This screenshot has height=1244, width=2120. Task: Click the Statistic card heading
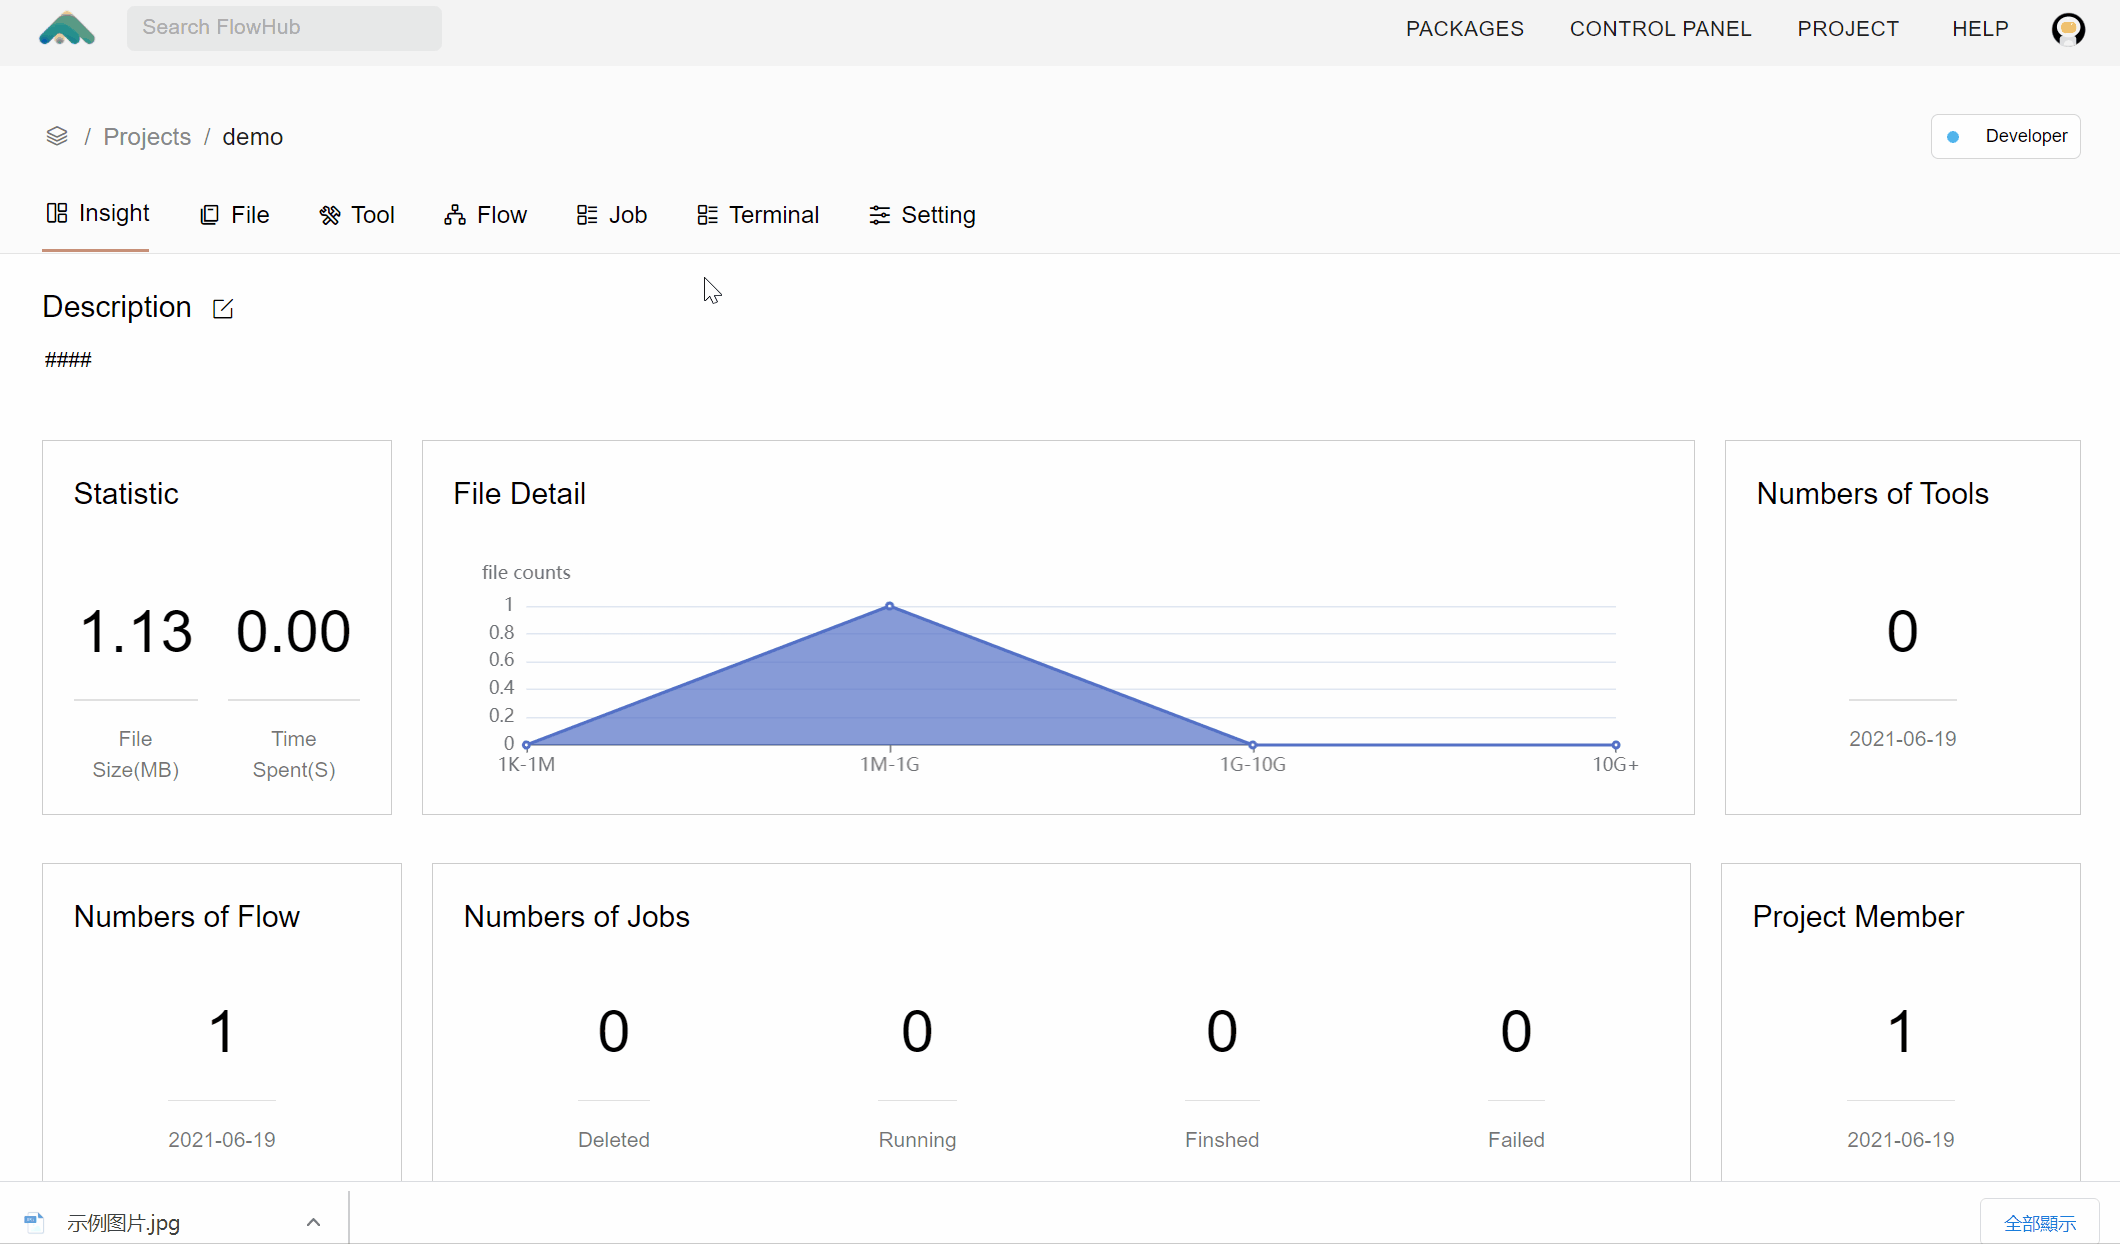coord(126,494)
